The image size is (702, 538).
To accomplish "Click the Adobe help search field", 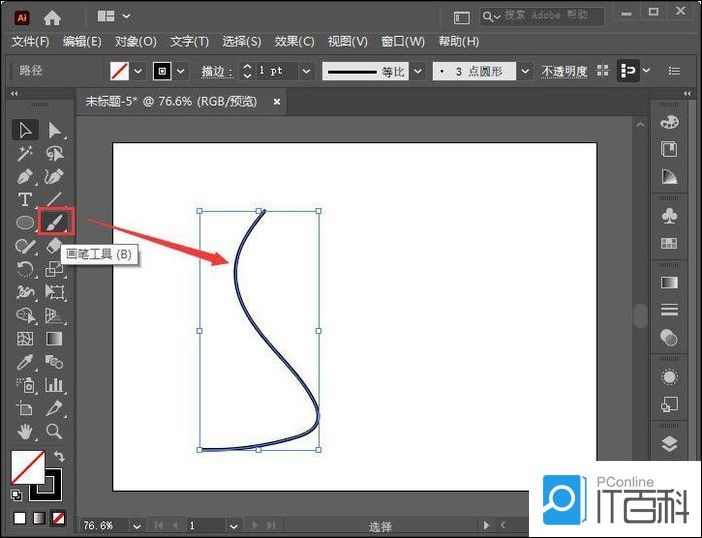I will [x=542, y=16].
